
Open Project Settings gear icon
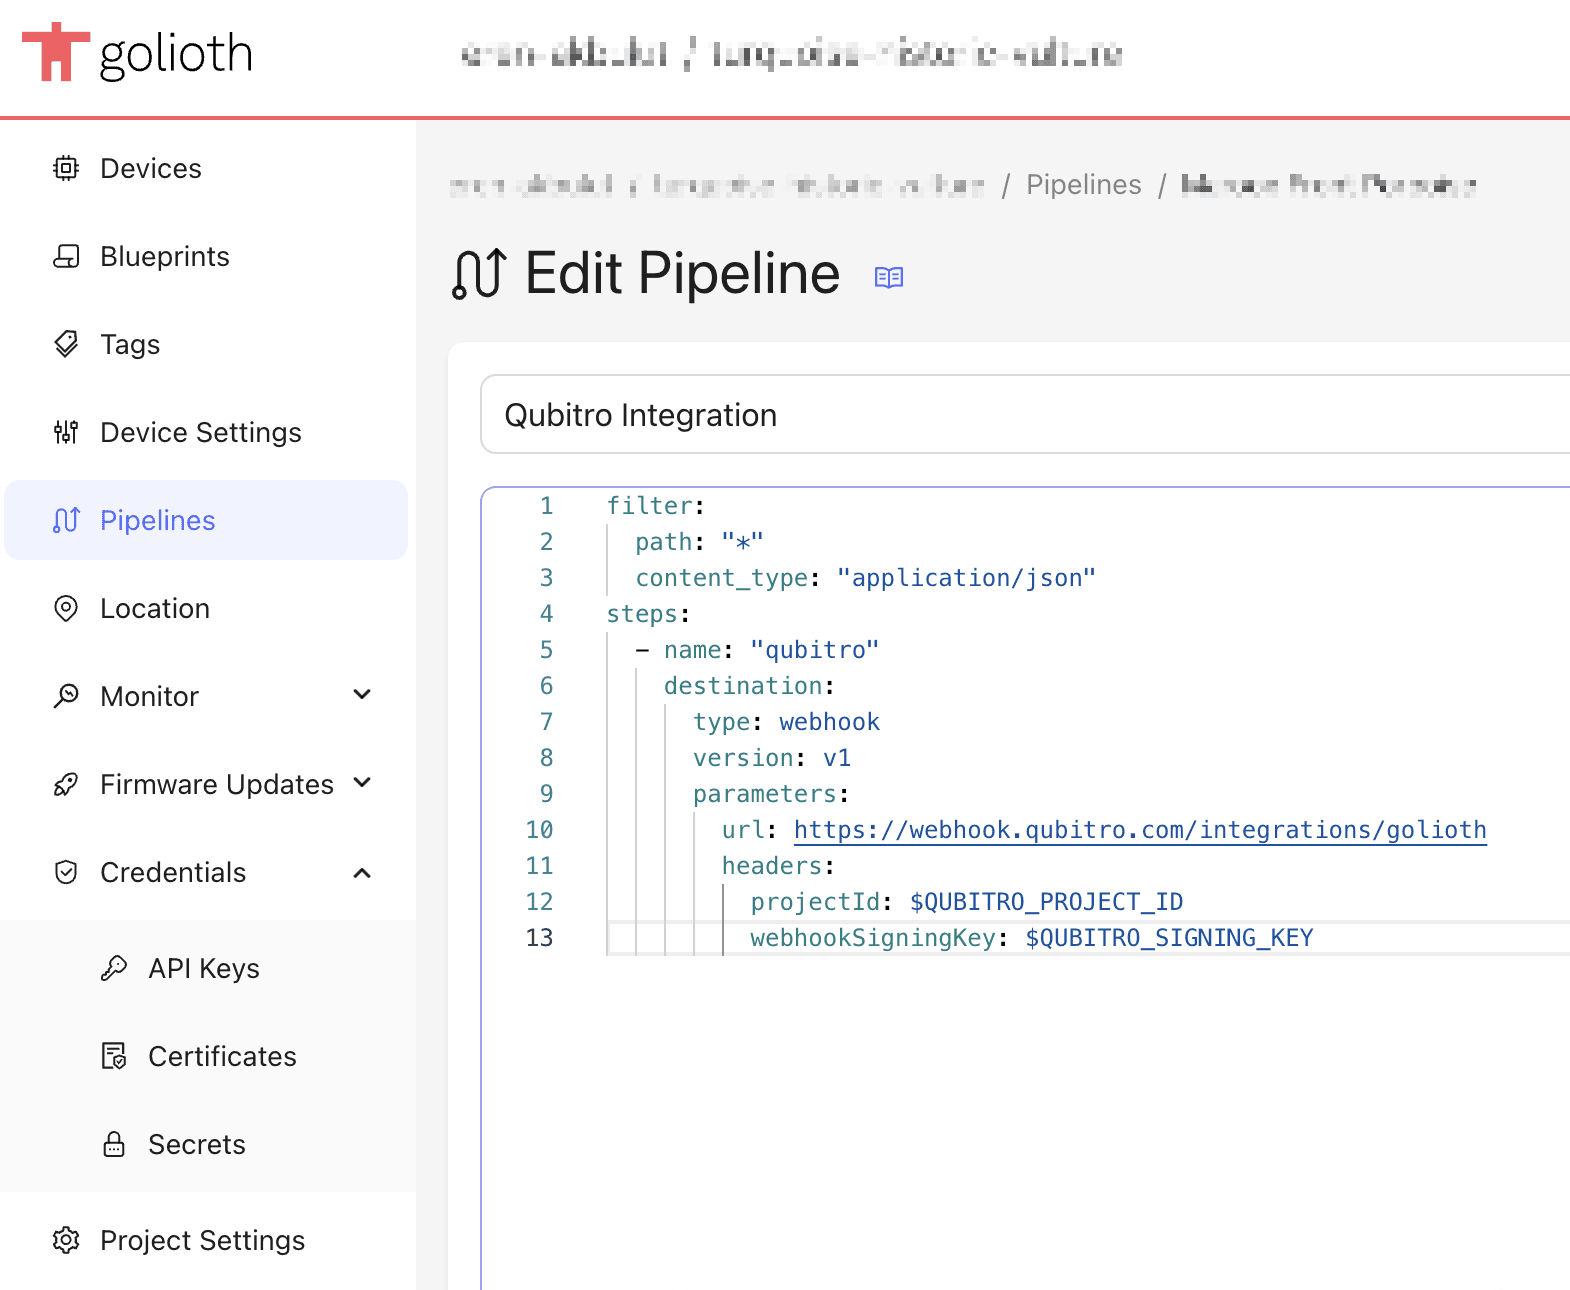tap(66, 1240)
